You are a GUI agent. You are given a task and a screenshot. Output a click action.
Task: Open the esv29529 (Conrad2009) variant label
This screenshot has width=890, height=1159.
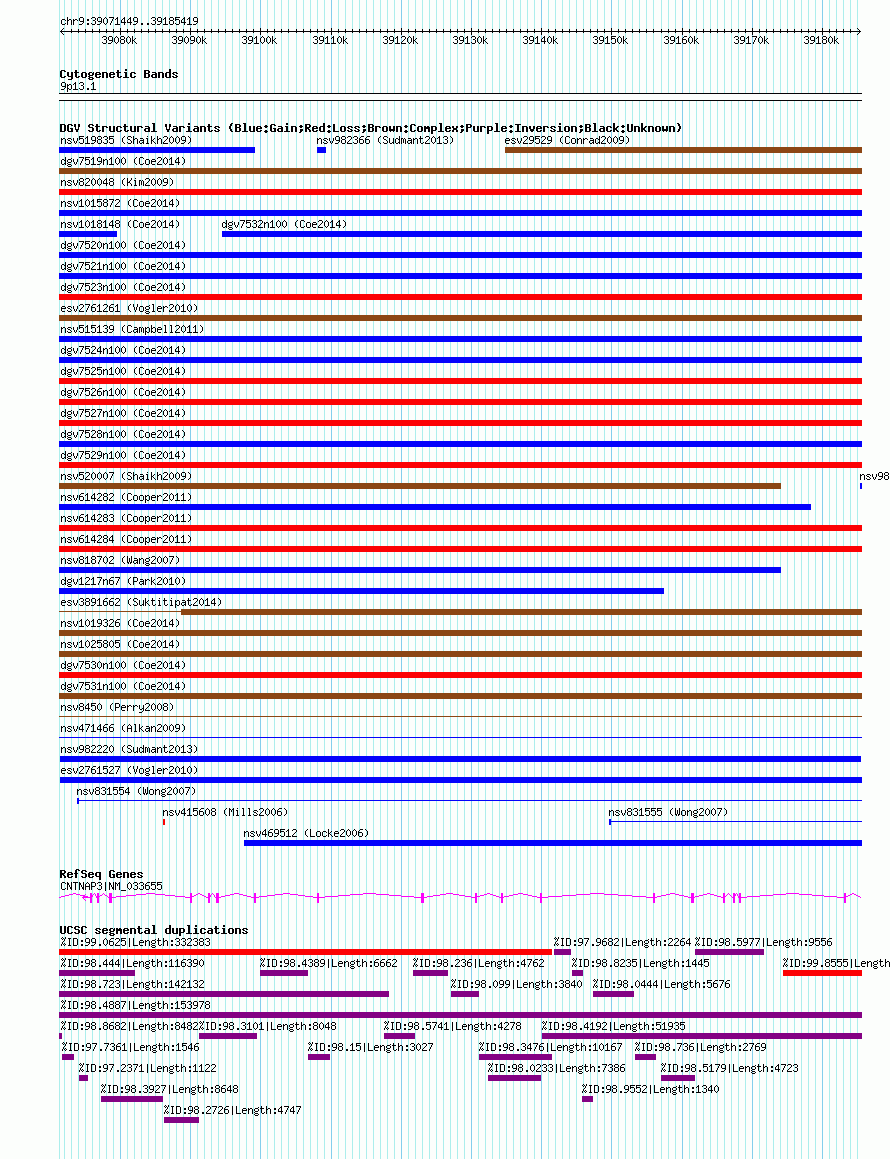567,140
